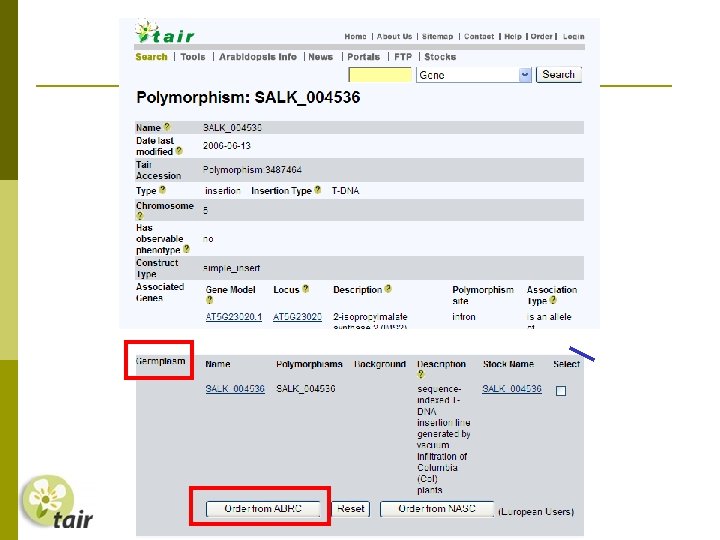
Task: Open SALK_004536 germplasm name link
Action: [x=235, y=389]
